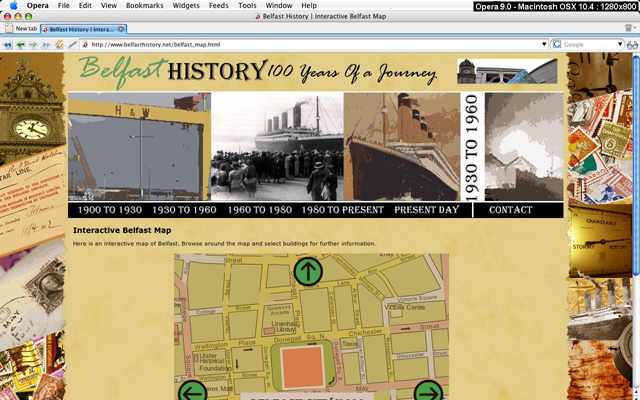Reload the page with the orange reload icon
This screenshot has height=400, width=640.
60,44
